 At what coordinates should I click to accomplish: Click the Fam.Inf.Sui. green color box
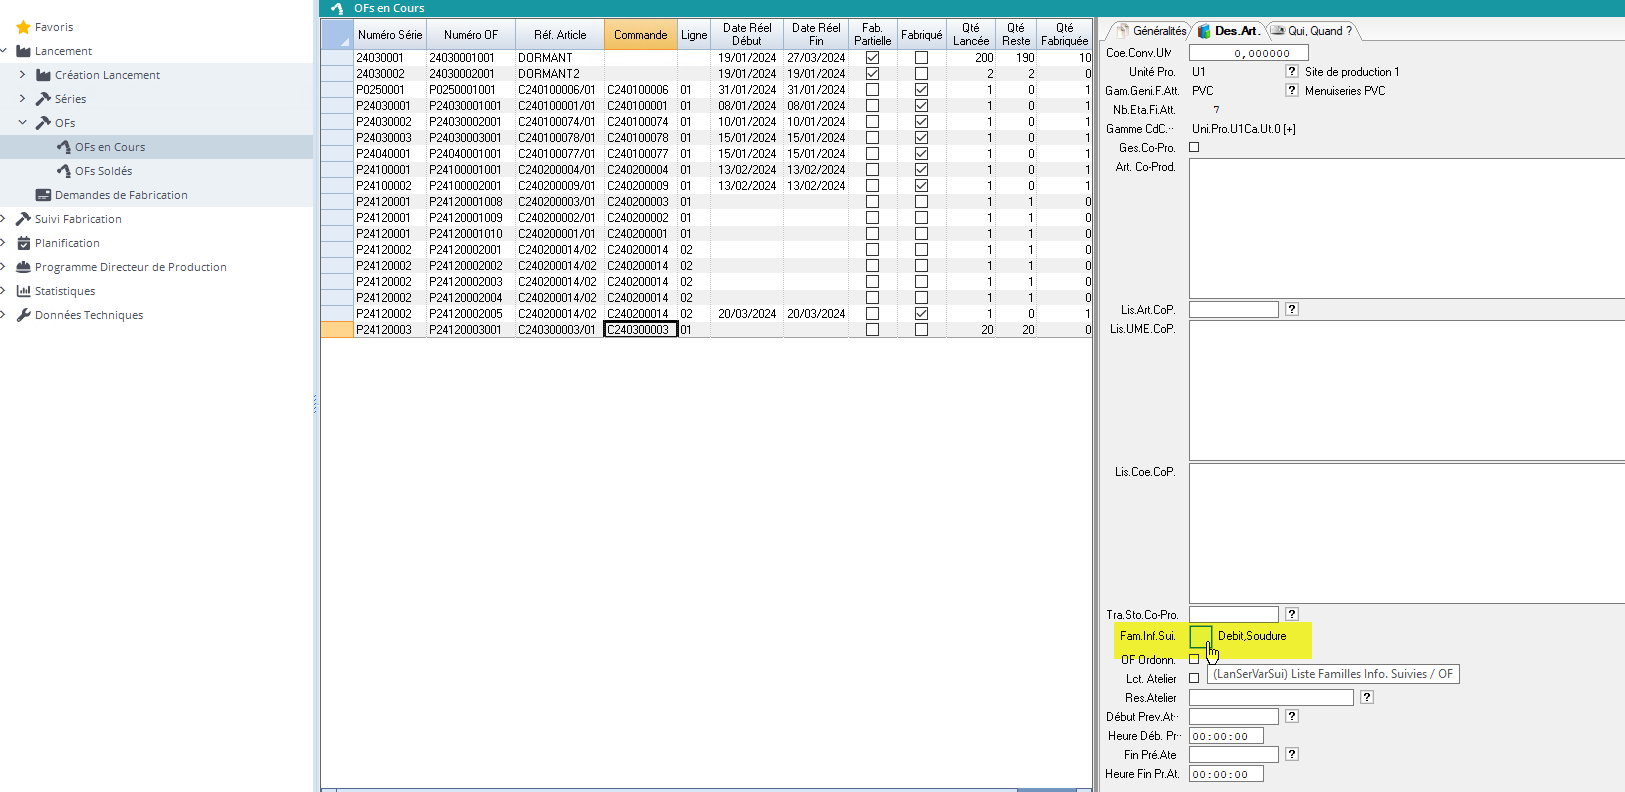1200,636
